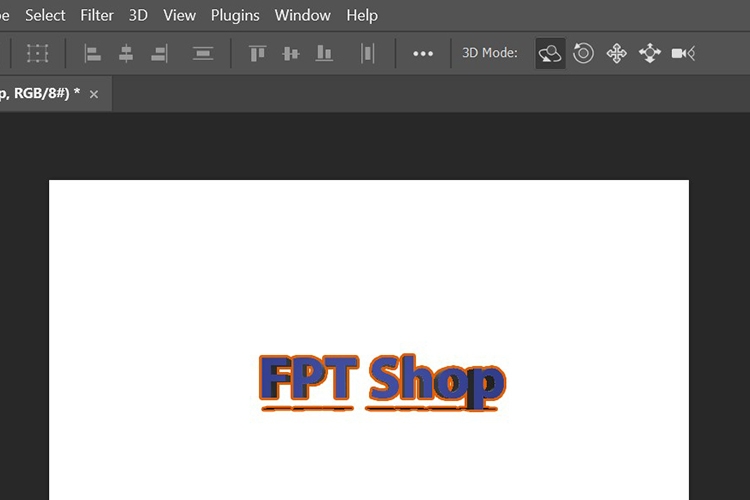
Task: Toggle Show Transform Controls icon
Action: click(x=37, y=53)
